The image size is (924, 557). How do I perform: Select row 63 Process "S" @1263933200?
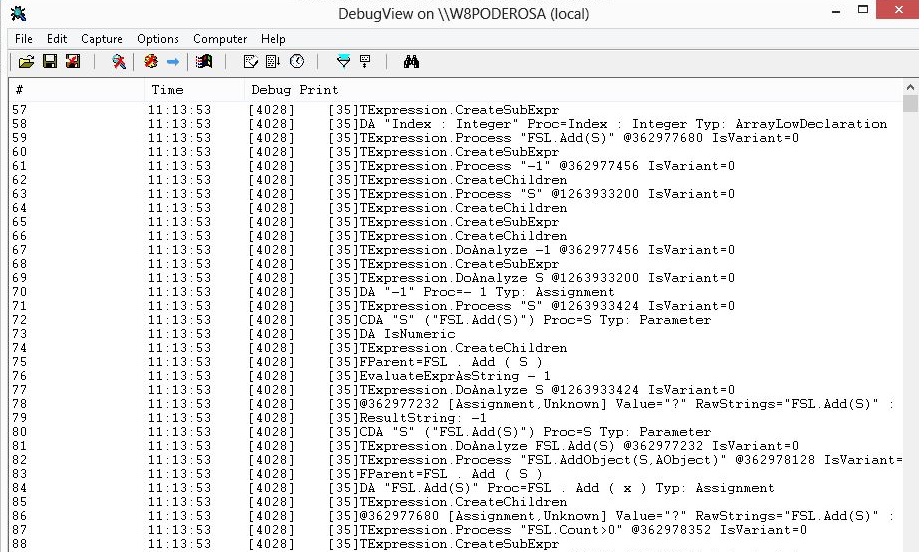coord(456,194)
